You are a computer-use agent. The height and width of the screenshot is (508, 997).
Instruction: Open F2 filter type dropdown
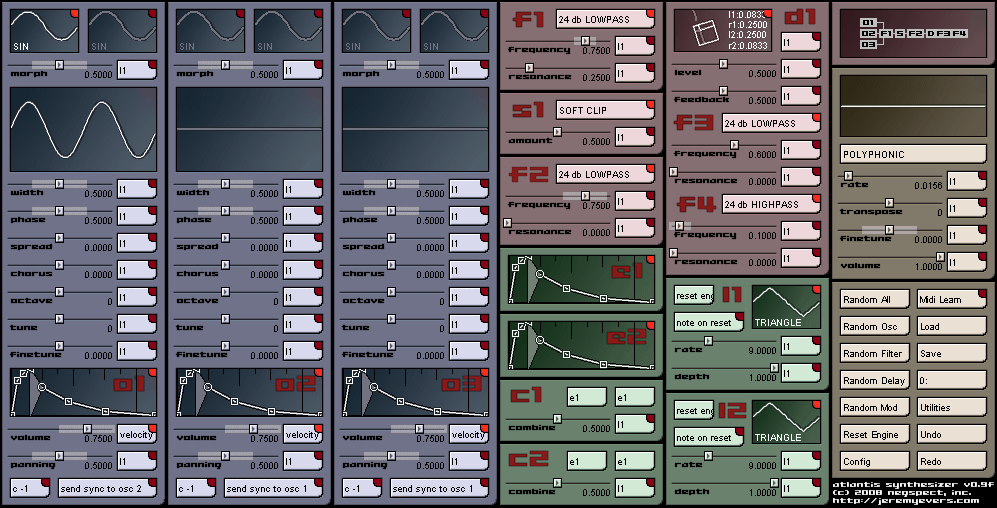(605, 174)
